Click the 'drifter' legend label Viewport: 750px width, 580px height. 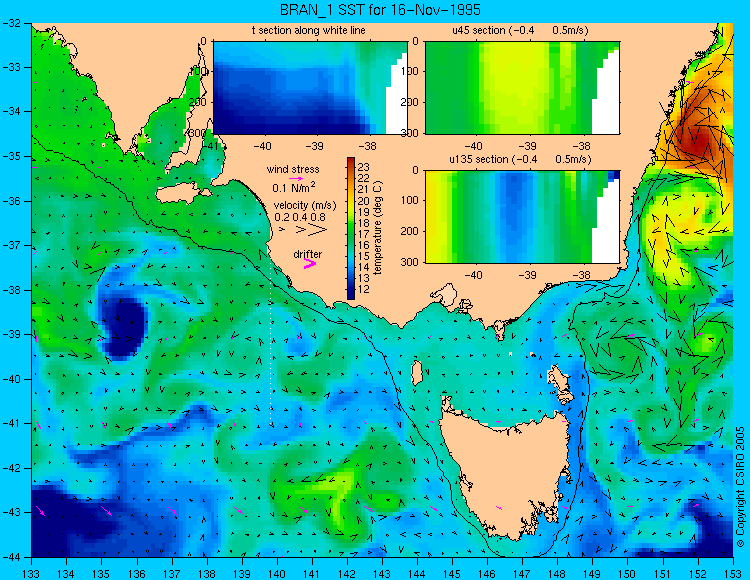308,254
